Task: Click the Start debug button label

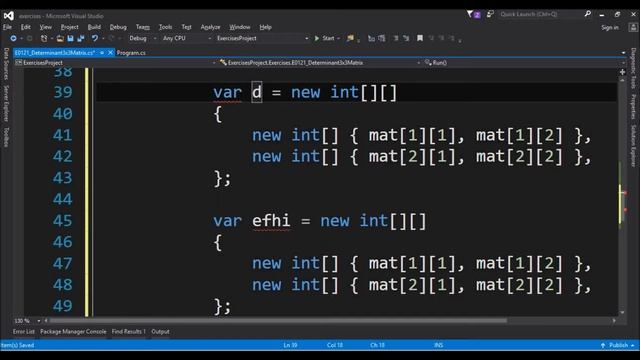Action: pos(328,38)
